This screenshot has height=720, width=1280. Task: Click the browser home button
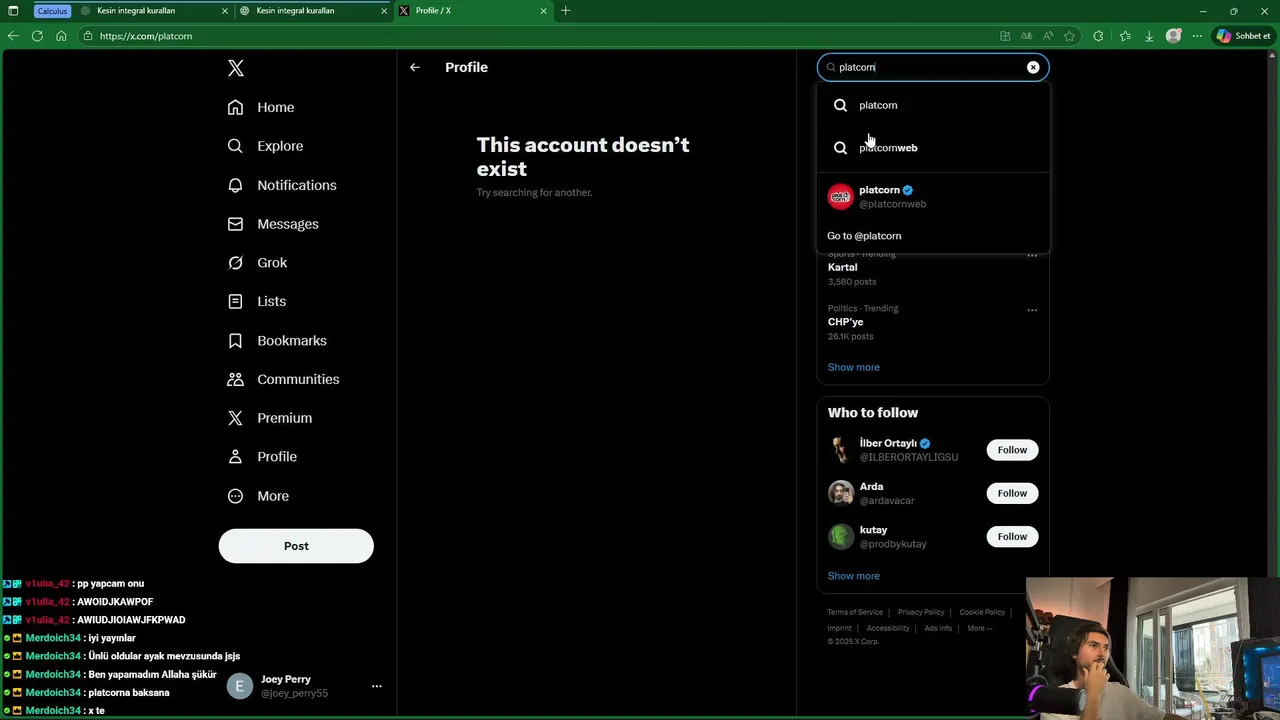coord(61,36)
